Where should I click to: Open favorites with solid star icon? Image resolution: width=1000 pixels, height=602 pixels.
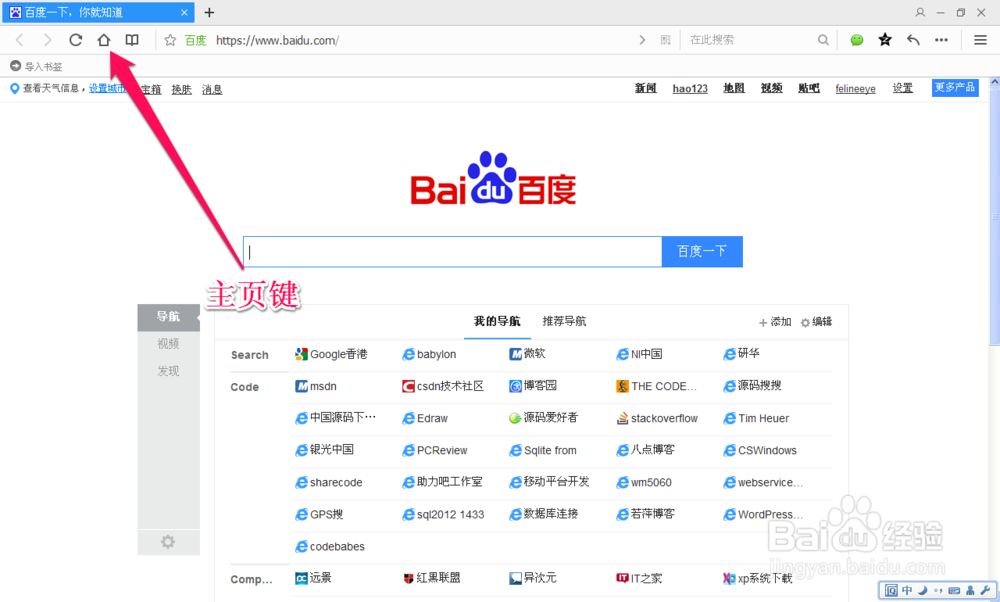[885, 40]
